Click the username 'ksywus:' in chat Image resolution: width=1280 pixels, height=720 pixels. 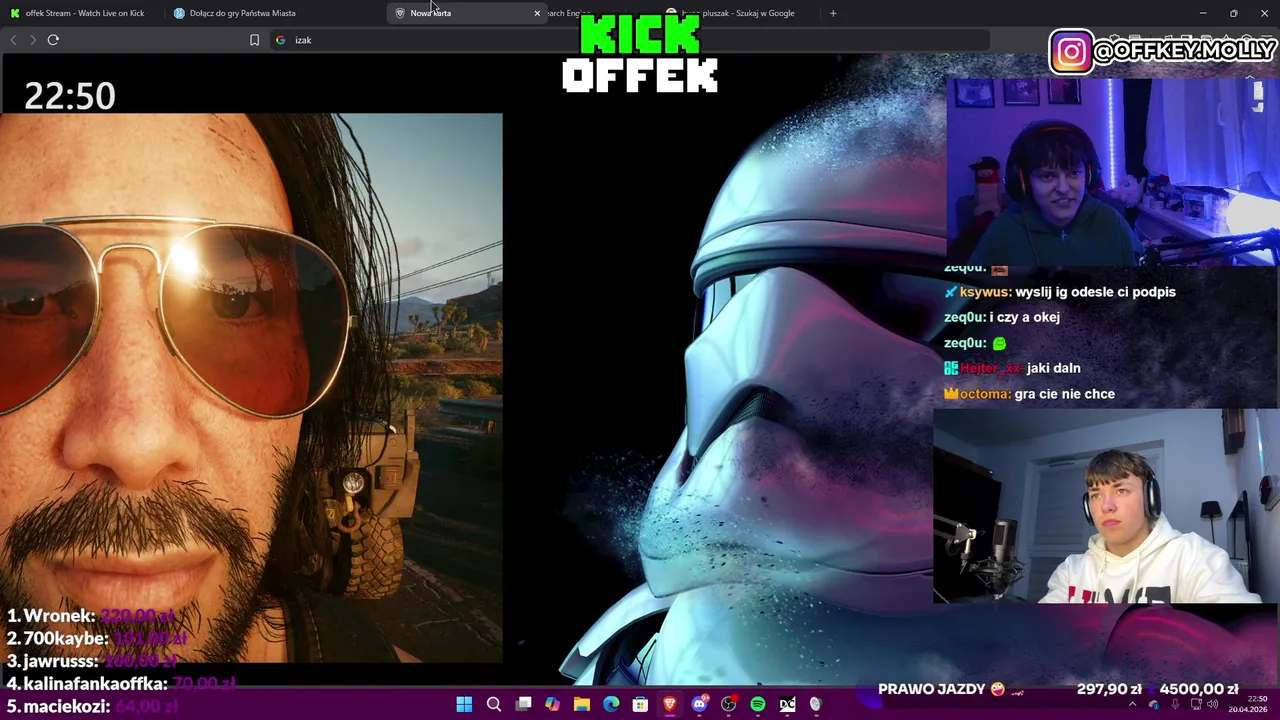pyautogui.click(x=985, y=292)
